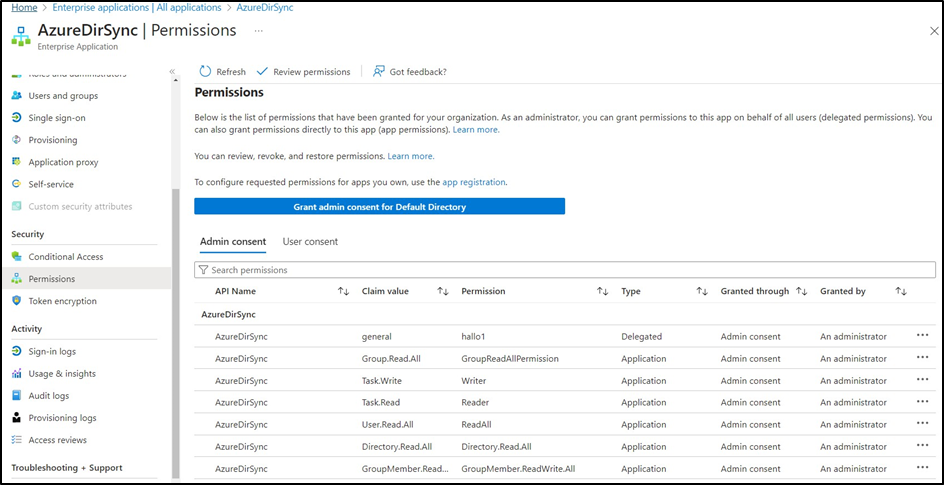
Task: Switch to the User consent tab
Action: click(310, 242)
